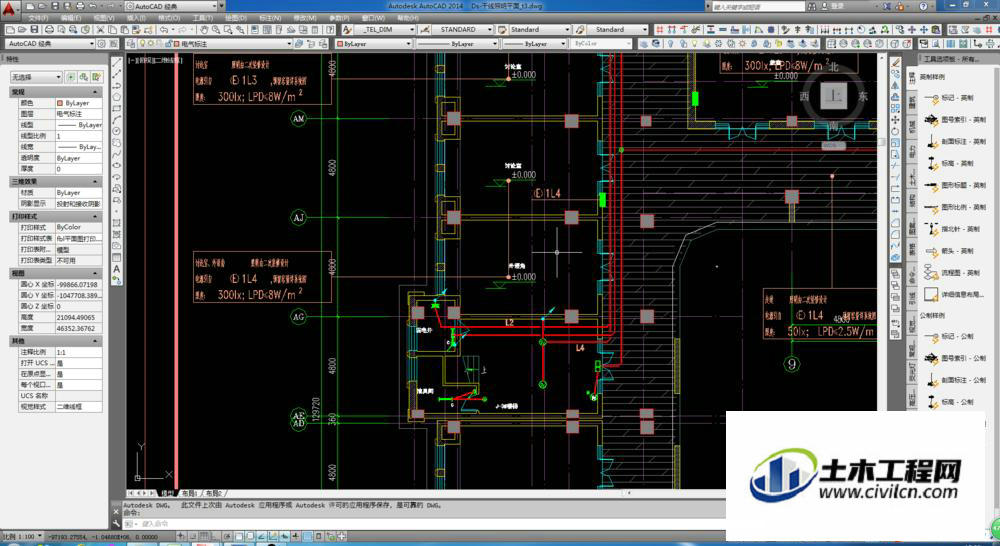1000x546 pixels.
Task: Click 指北针 - 英制 in tool palette
Action: coord(953,228)
